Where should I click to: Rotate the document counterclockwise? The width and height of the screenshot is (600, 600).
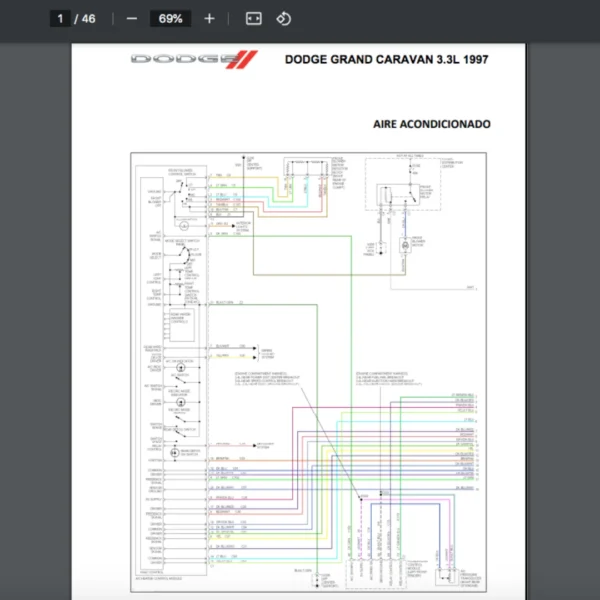point(283,18)
